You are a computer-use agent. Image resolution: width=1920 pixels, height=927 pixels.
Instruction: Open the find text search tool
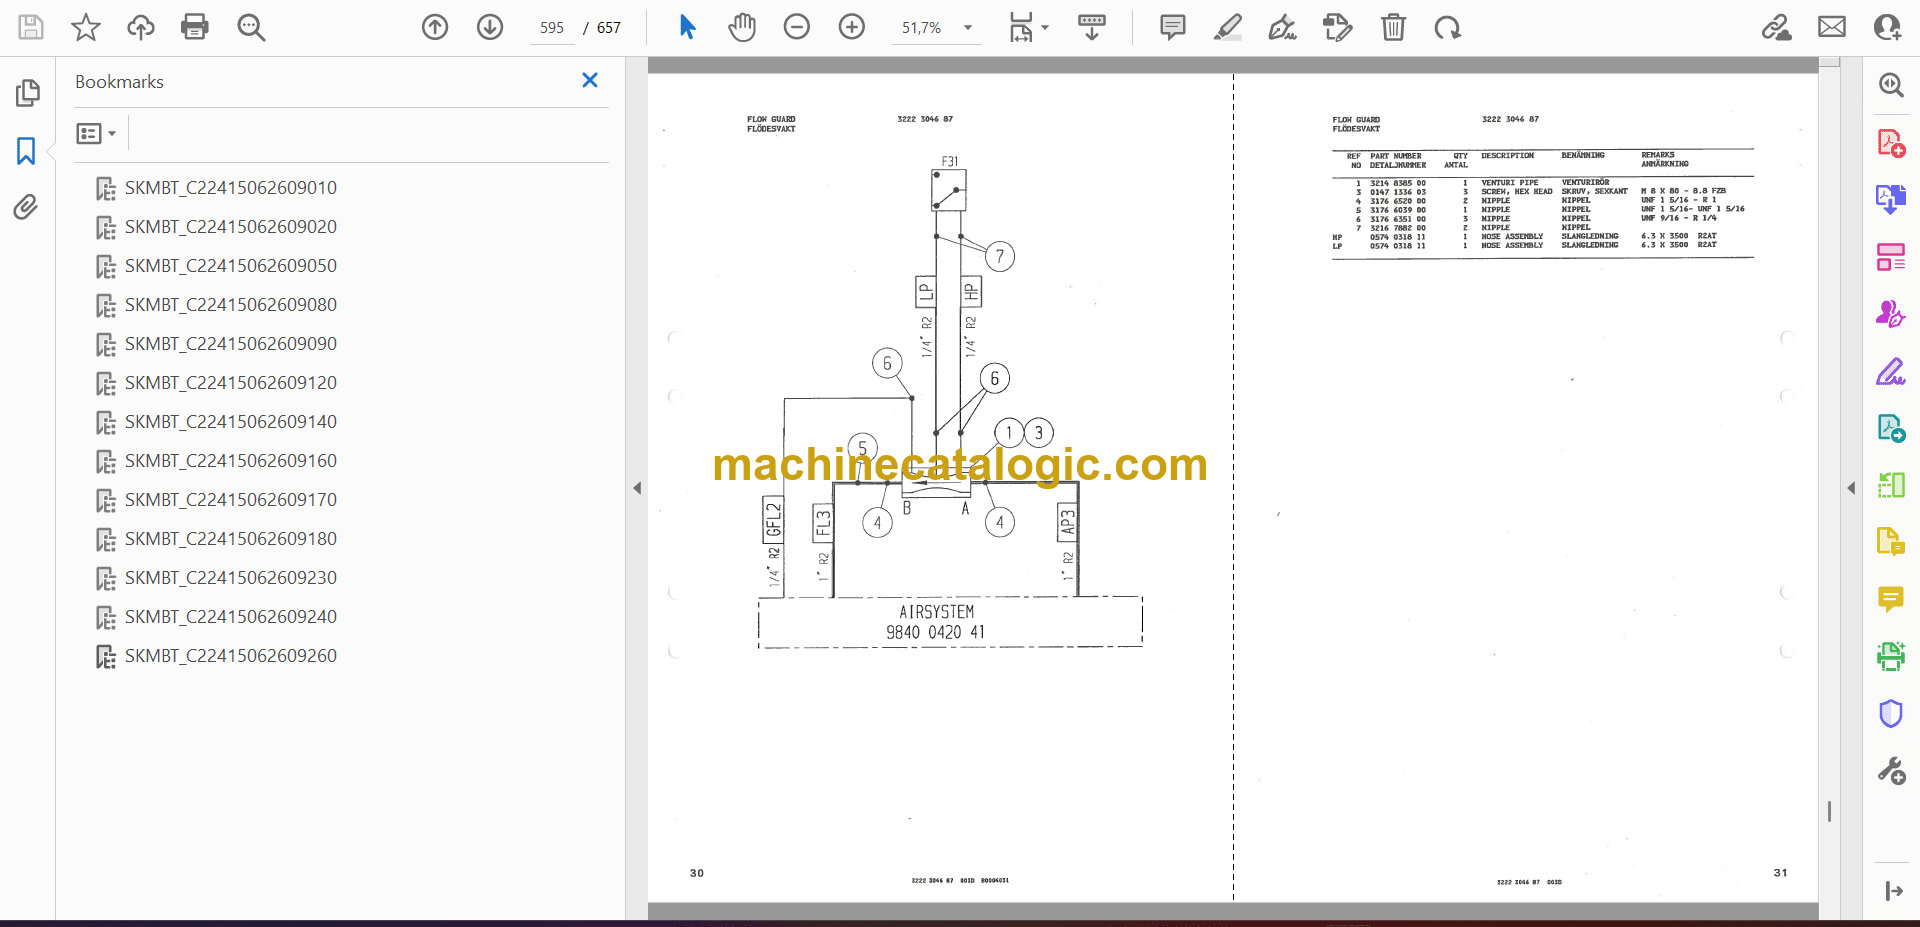[x=251, y=27]
